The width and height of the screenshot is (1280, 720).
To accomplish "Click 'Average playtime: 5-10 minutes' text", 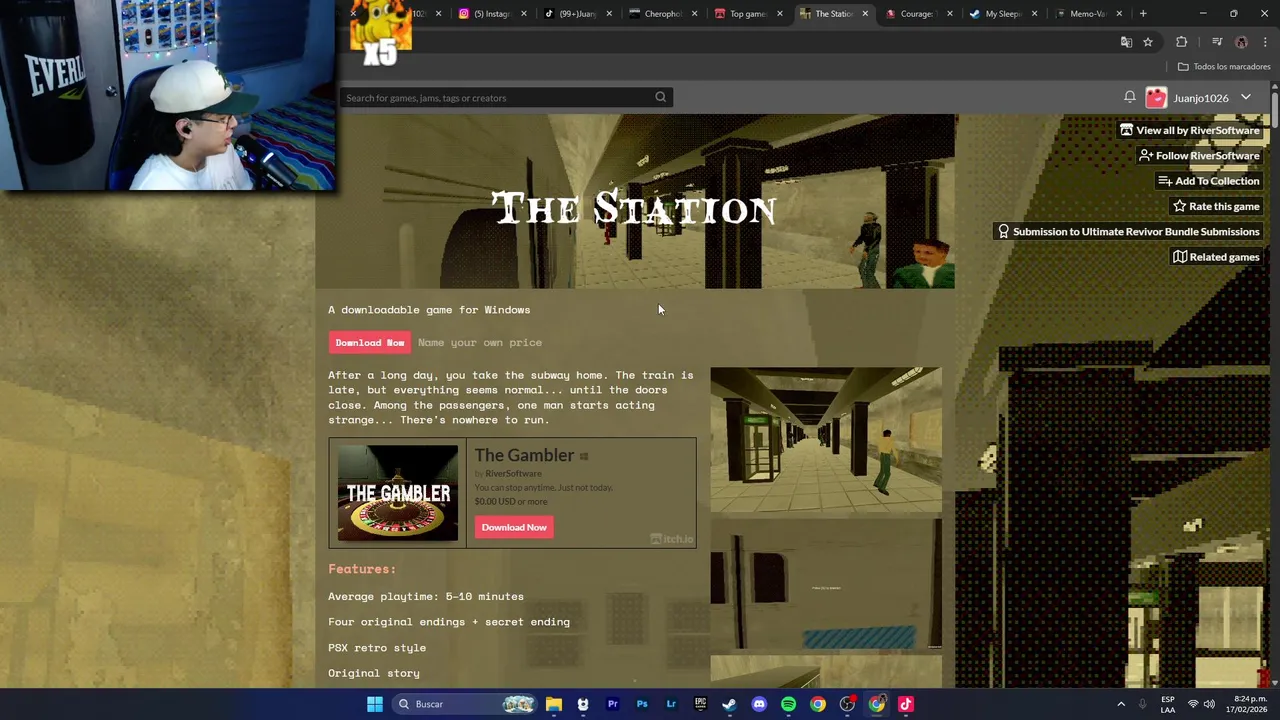I will 426,596.
